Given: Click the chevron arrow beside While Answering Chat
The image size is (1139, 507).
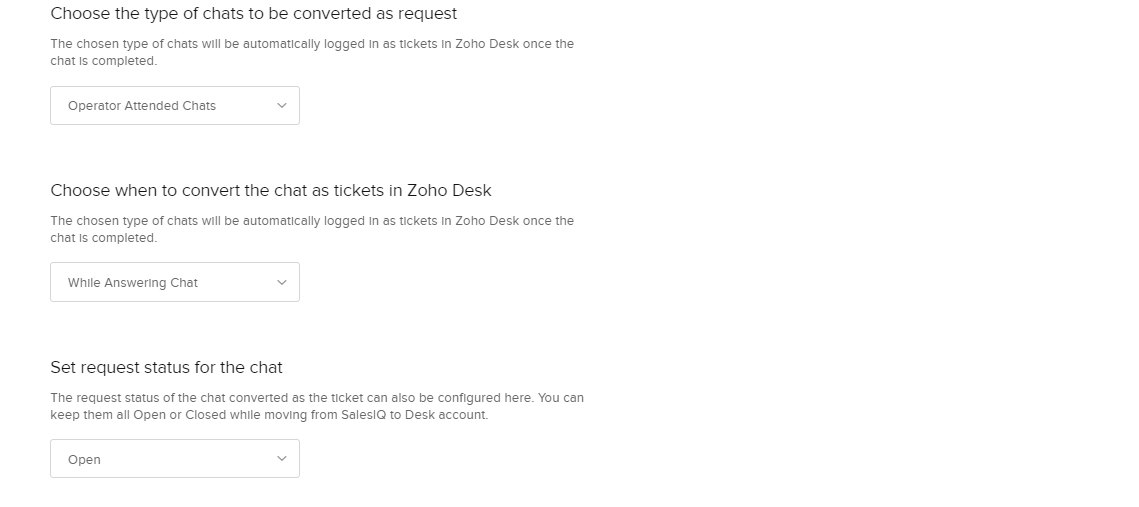Looking at the screenshot, I should 281,282.
